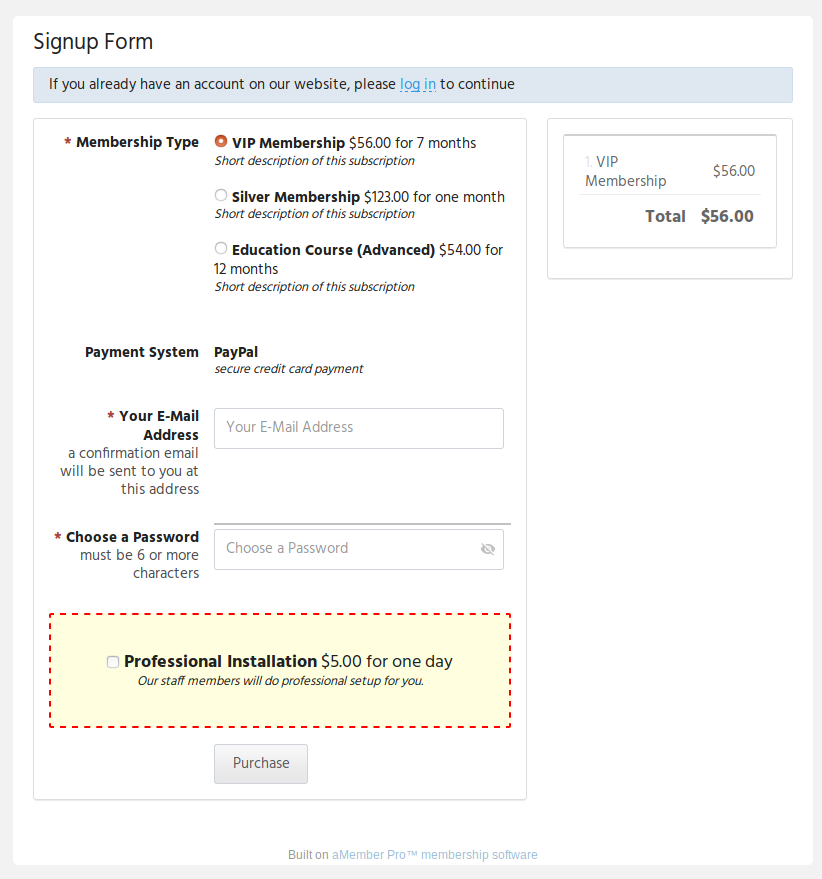The height and width of the screenshot is (879, 822).
Task: Open the log in link
Action: coord(418,84)
